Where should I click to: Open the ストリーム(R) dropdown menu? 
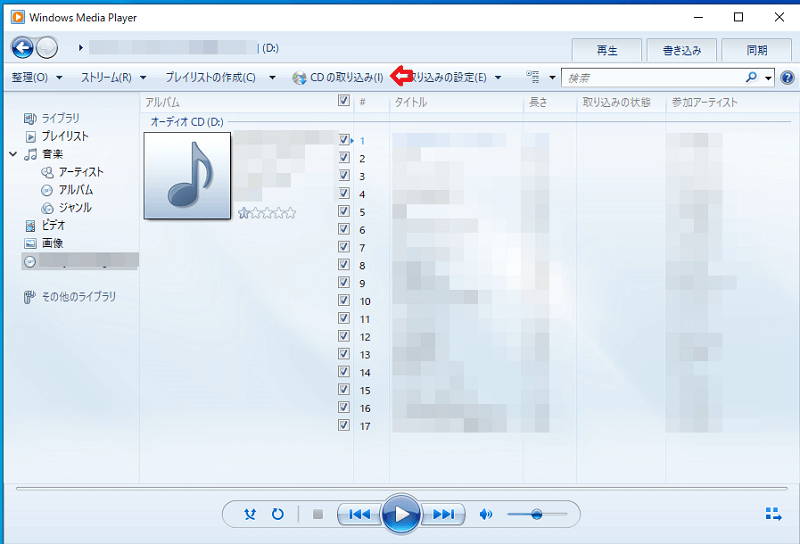113,78
